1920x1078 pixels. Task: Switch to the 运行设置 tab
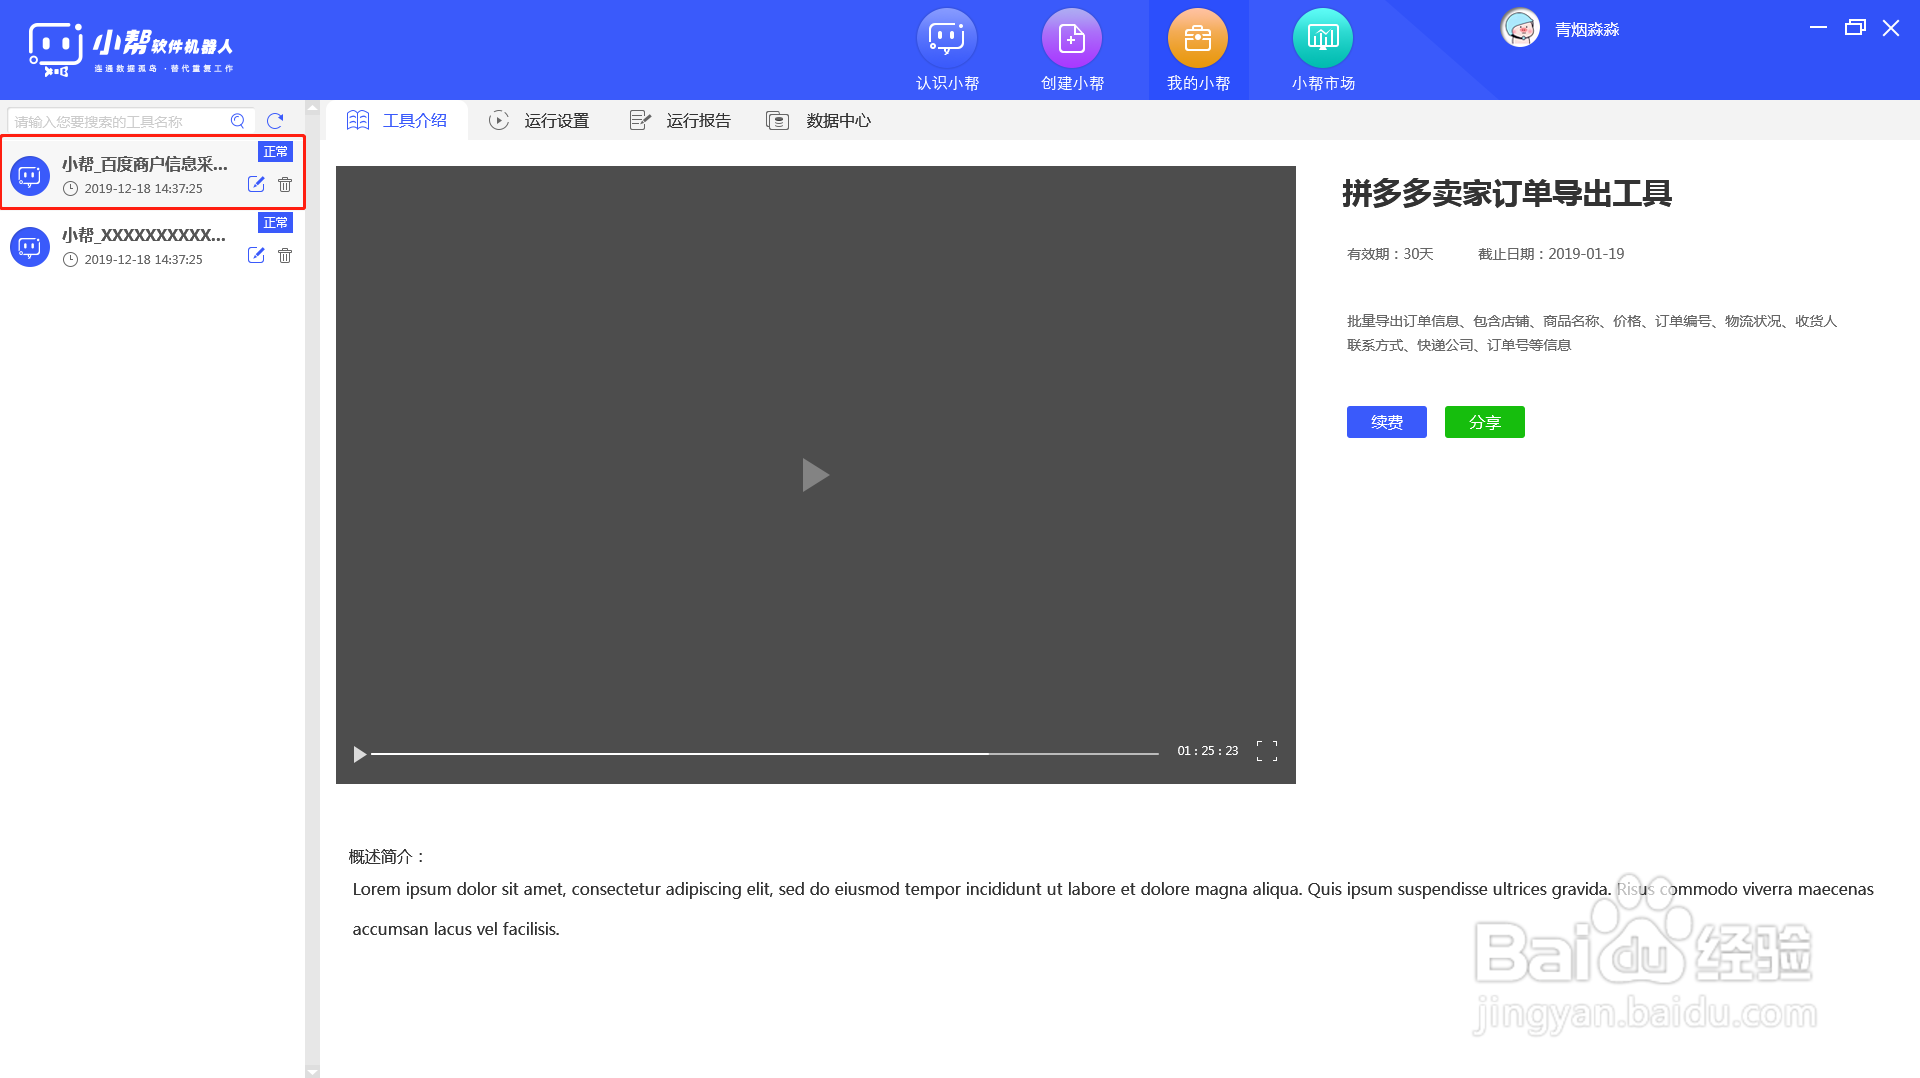(539, 120)
